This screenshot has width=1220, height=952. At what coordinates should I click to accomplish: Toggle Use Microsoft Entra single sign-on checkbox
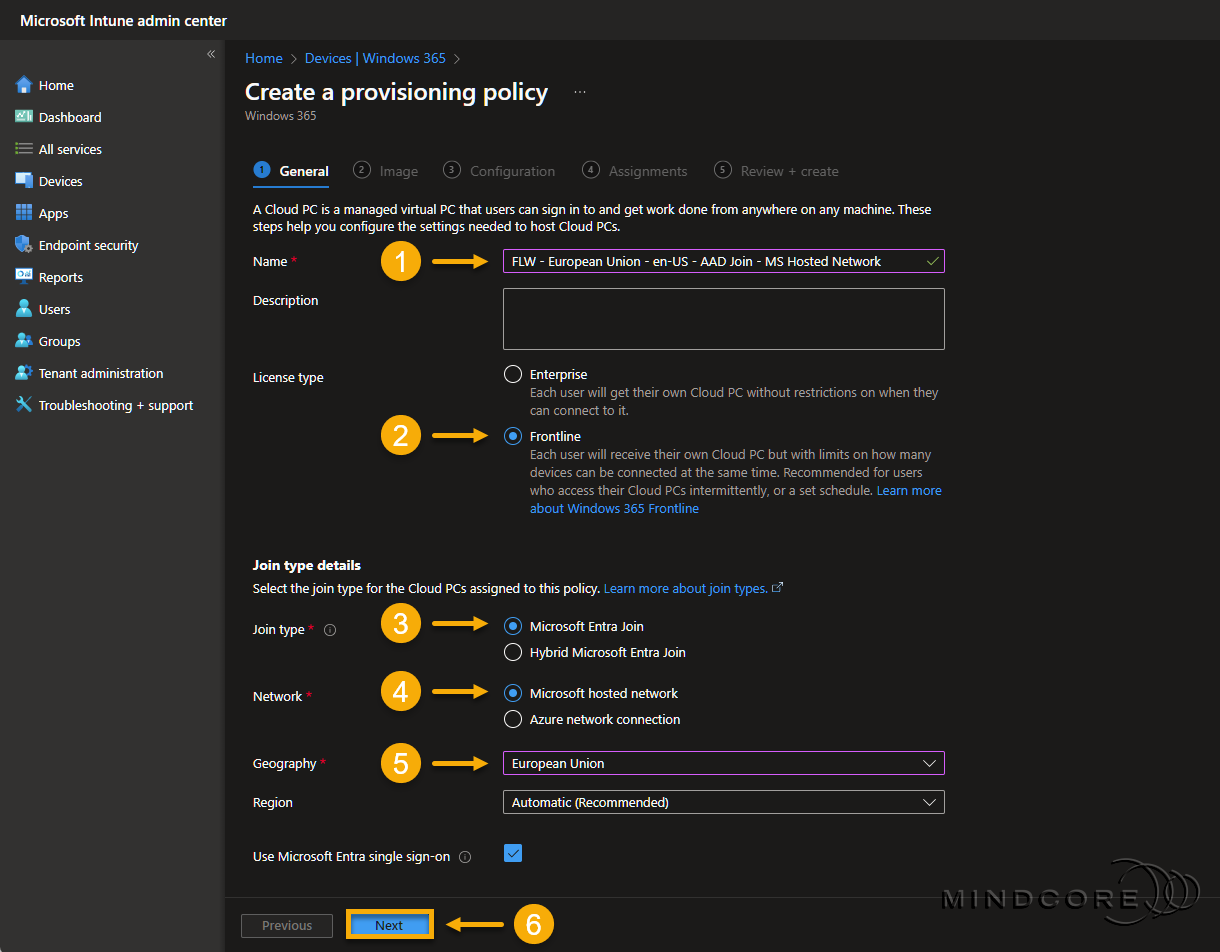513,853
